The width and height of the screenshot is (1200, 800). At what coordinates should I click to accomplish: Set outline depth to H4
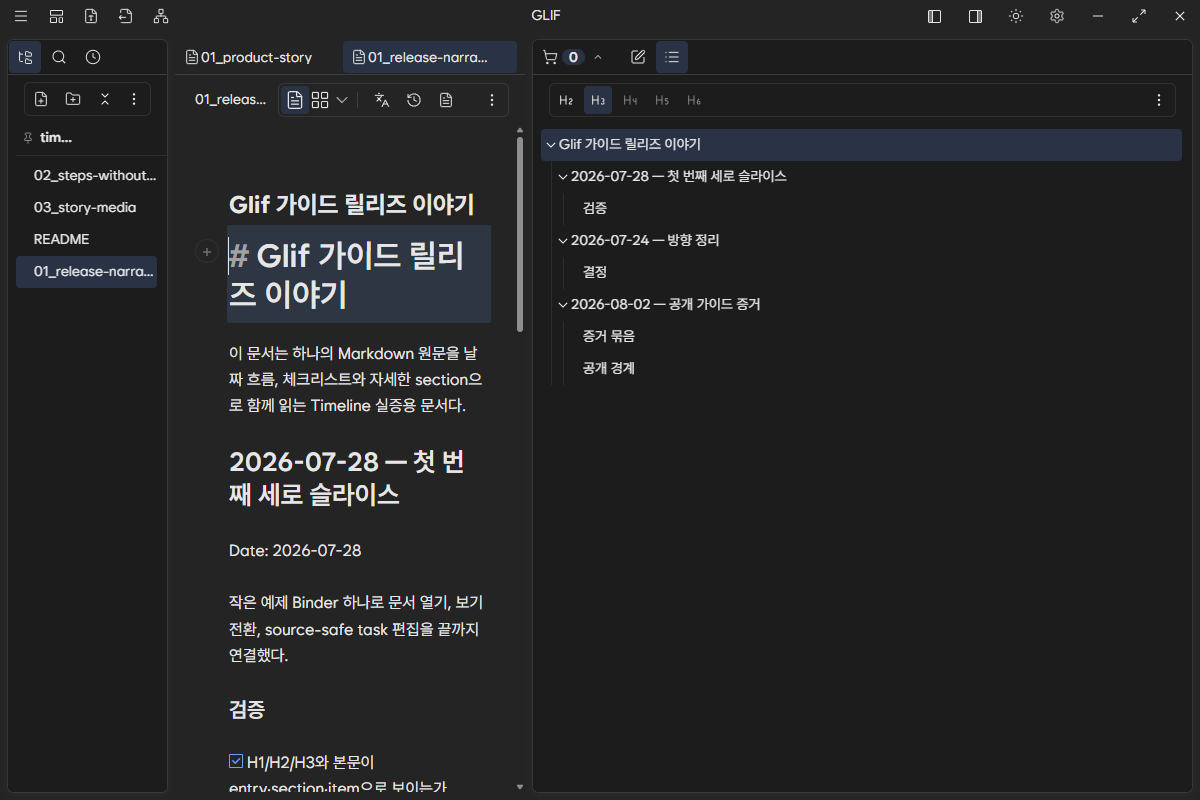[630, 100]
